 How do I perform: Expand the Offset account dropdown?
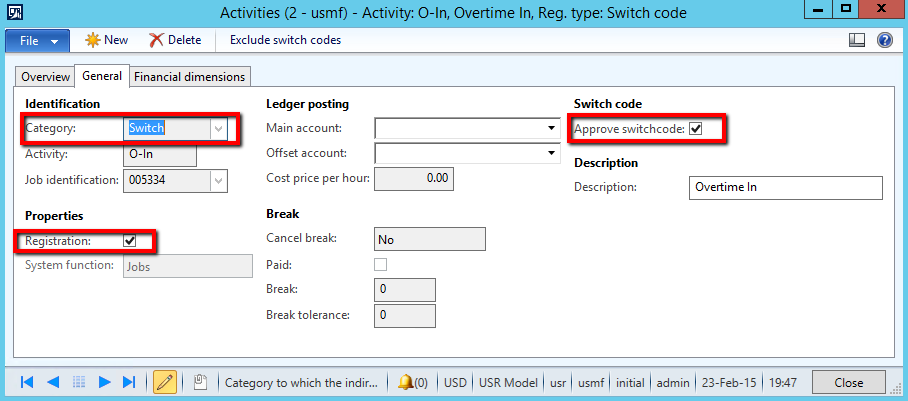coord(551,153)
